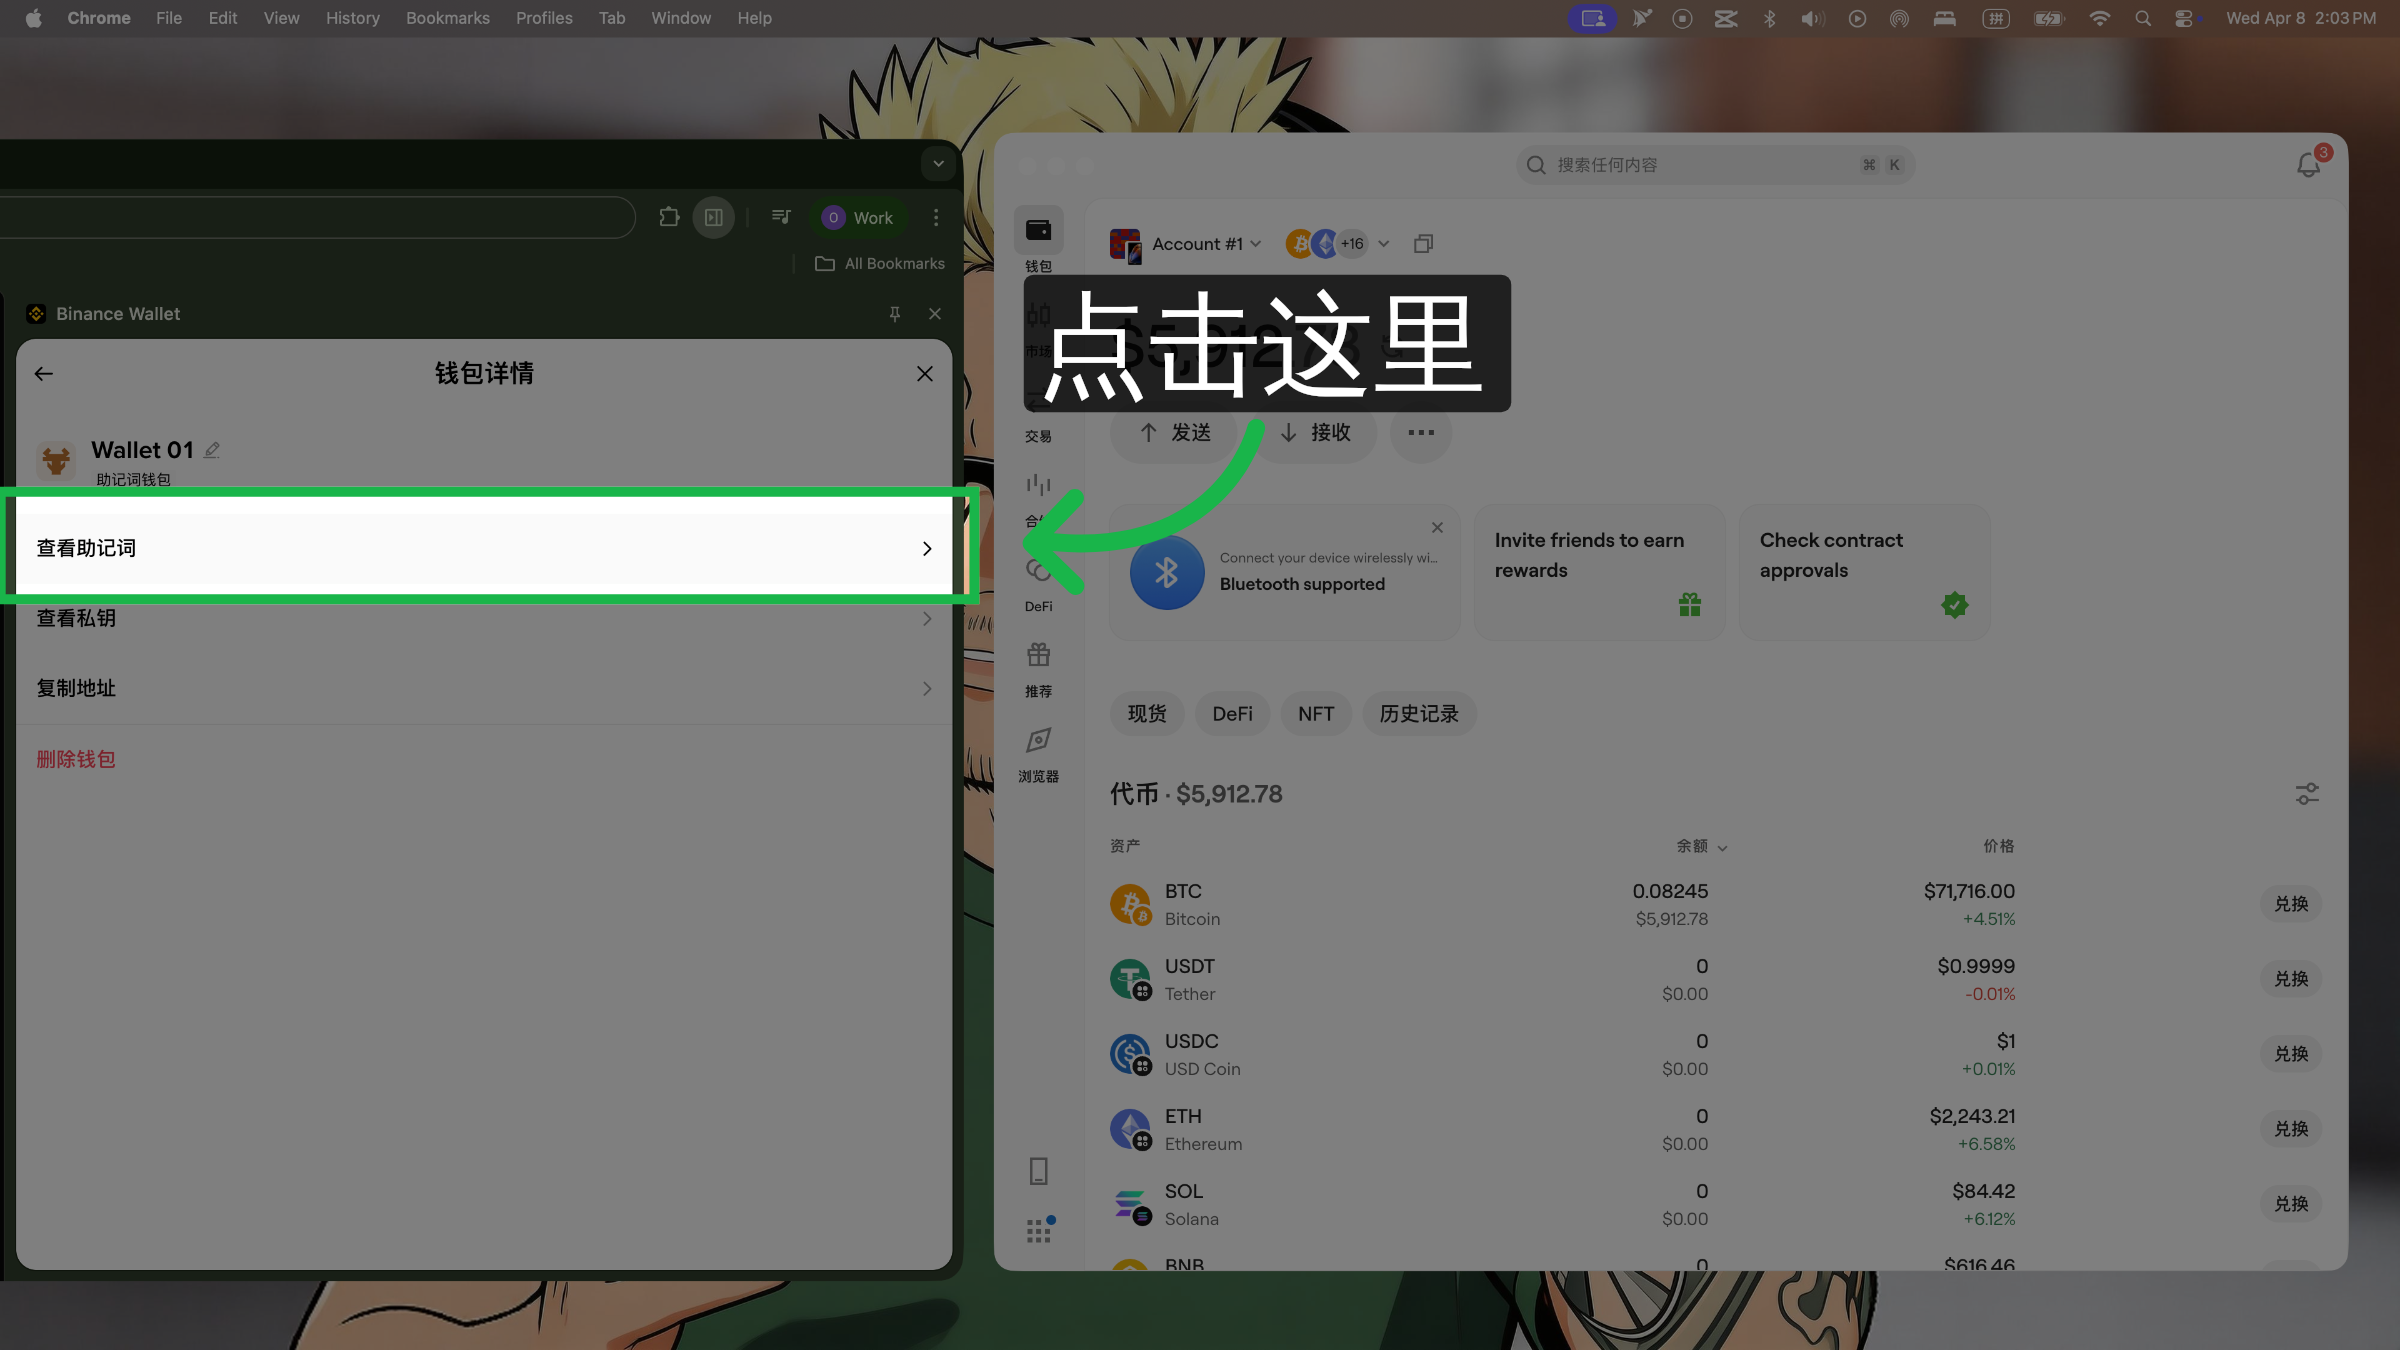Open 查看助记词 row
Screen dimensions: 2400x1350
(x=484, y=548)
